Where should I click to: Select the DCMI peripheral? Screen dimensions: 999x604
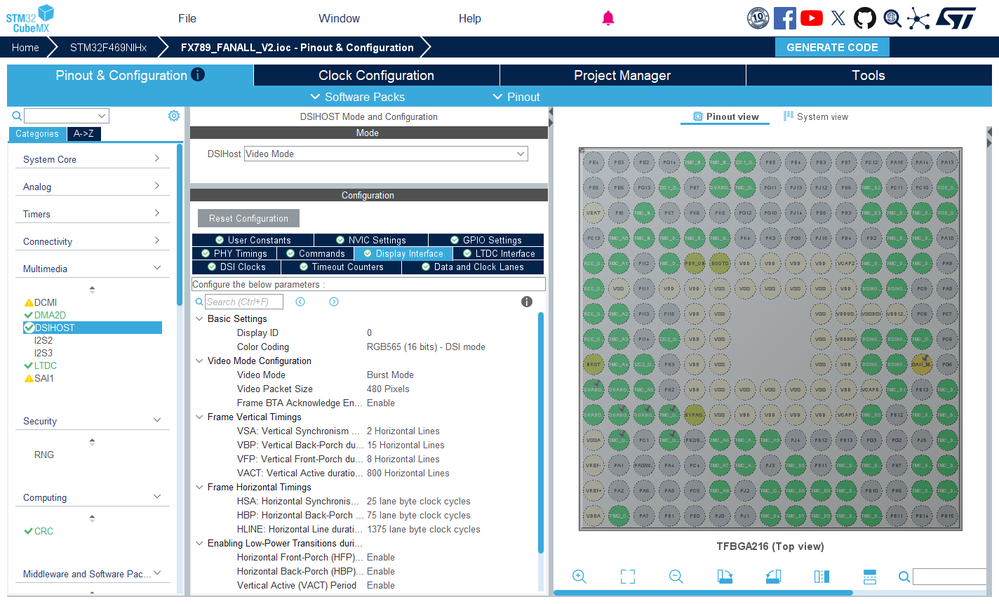(x=45, y=302)
